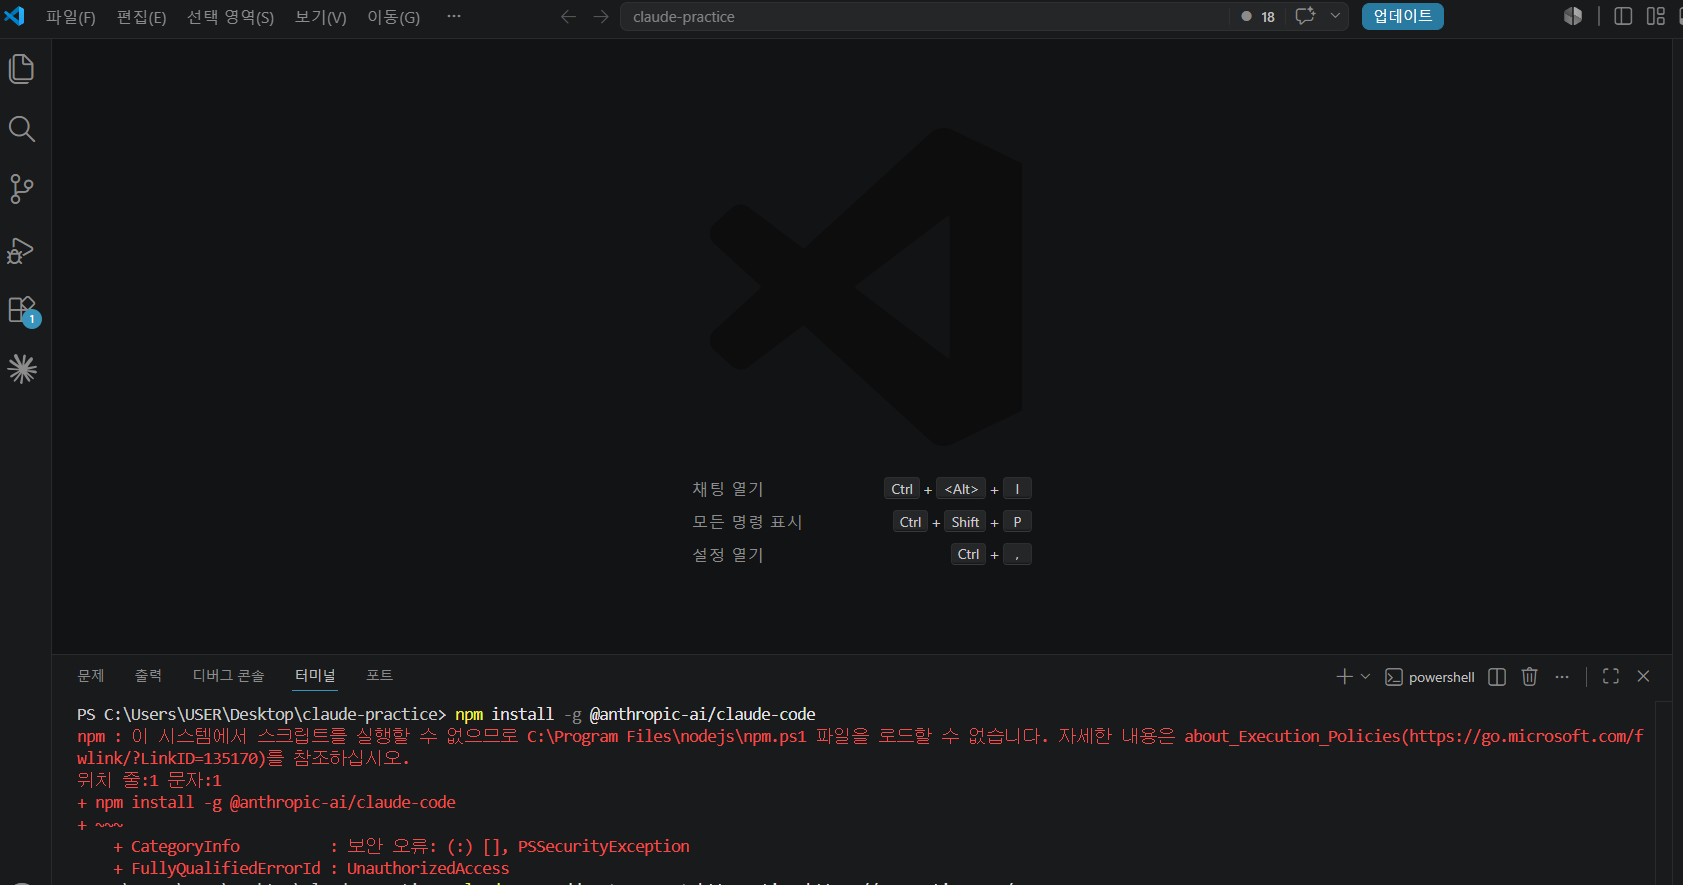
Task: Go forward with the right arrow
Action: point(601,16)
